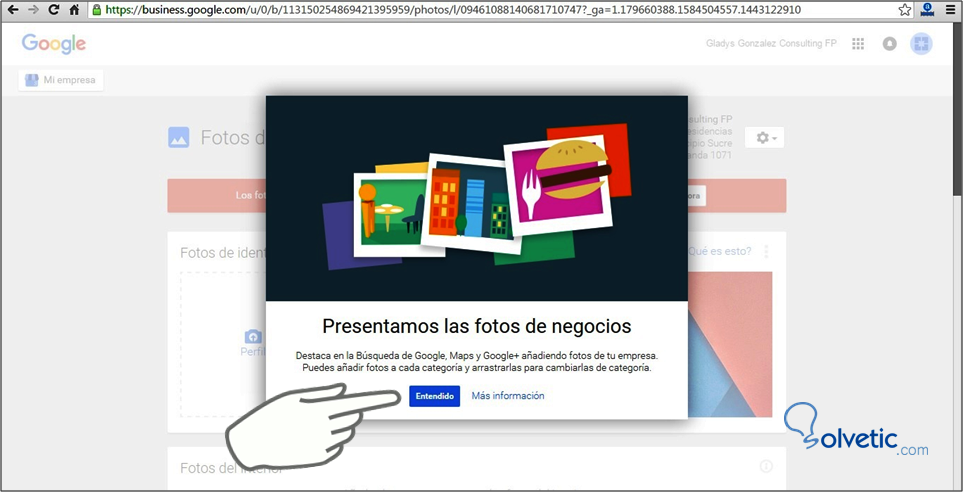Click the cover photo thumbnail
The height and width of the screenshot is (492, 963).
(x=730, y=345)
